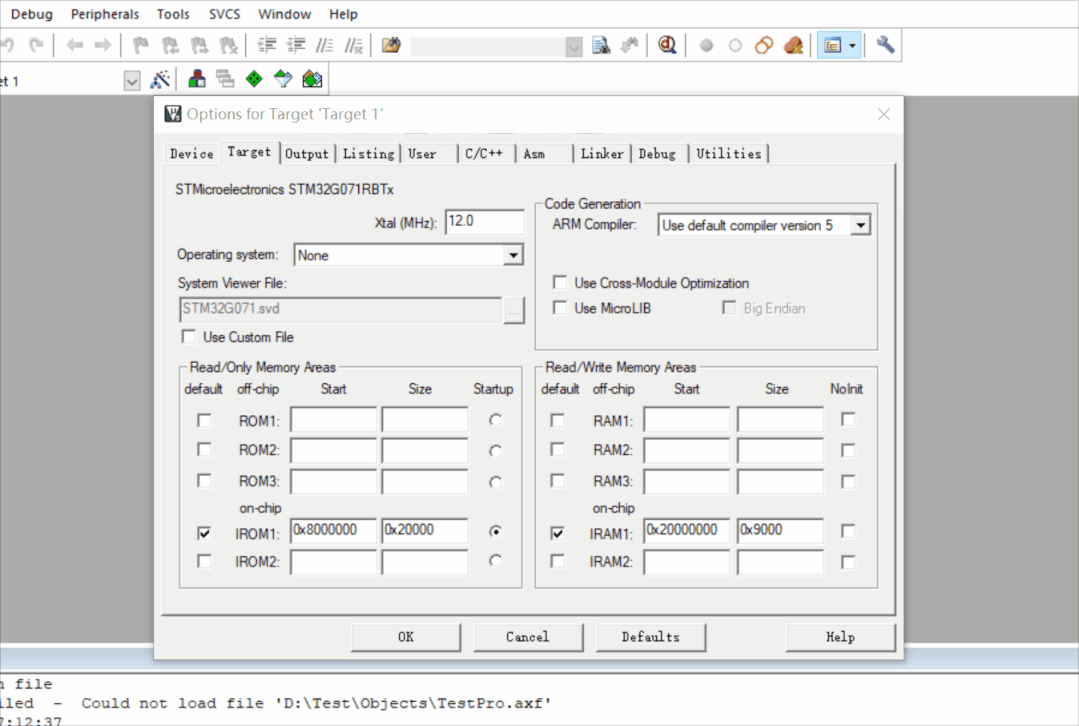Click the Kill All Breakpoints icon
The image size is (1079, 726).
pos(793,45)
